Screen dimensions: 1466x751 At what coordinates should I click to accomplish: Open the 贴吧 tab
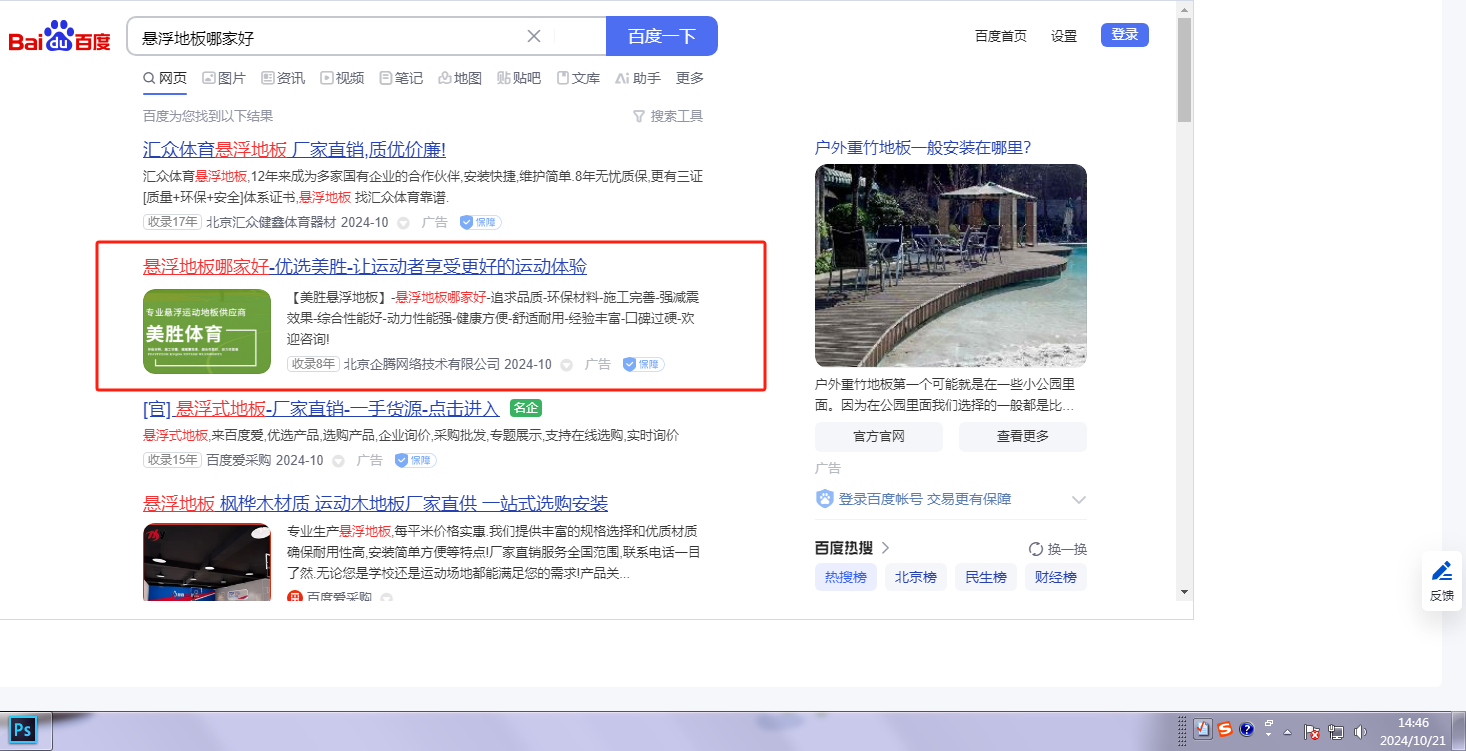click(519, 78)
